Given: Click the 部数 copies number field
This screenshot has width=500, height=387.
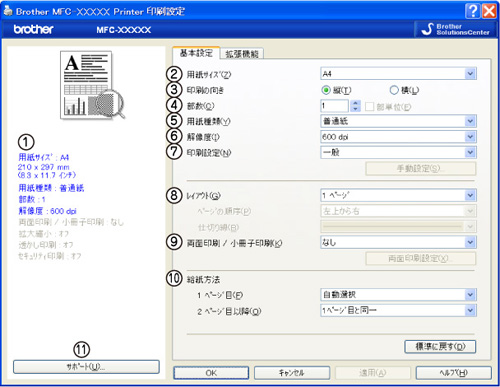Looking at the screenshot, I should (334, 106).
